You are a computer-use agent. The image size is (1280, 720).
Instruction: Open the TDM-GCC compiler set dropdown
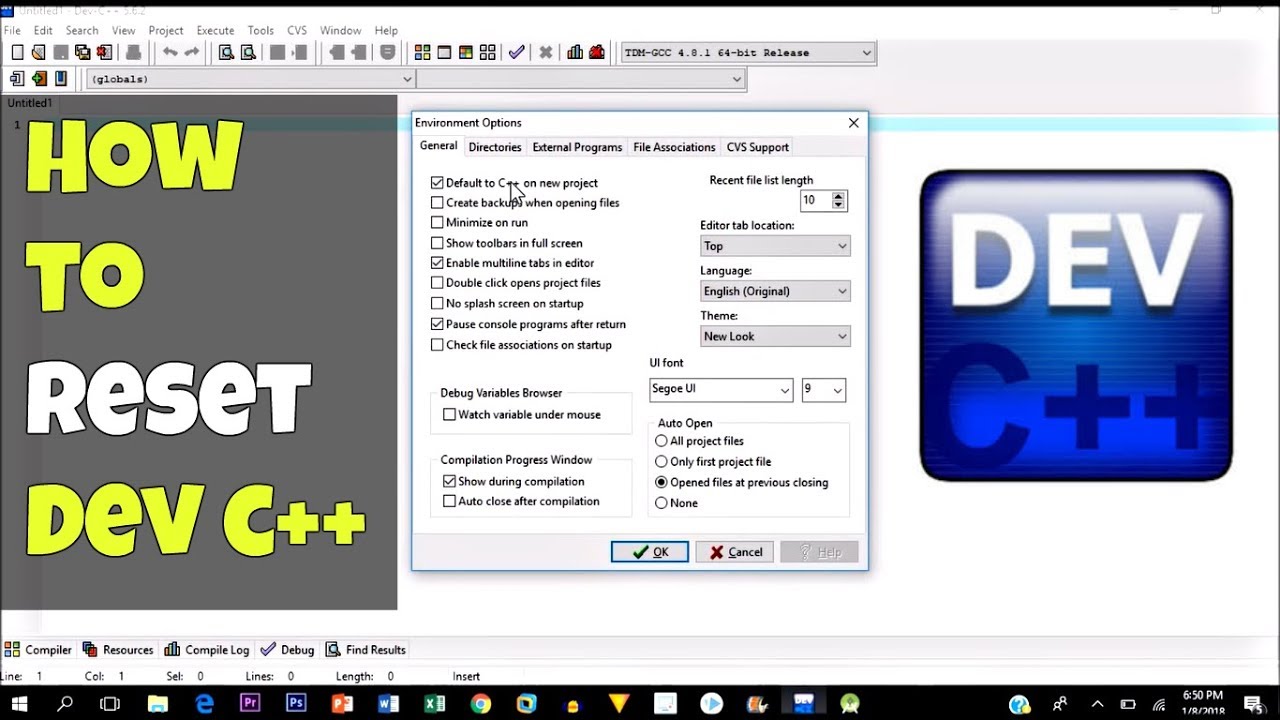748,53
